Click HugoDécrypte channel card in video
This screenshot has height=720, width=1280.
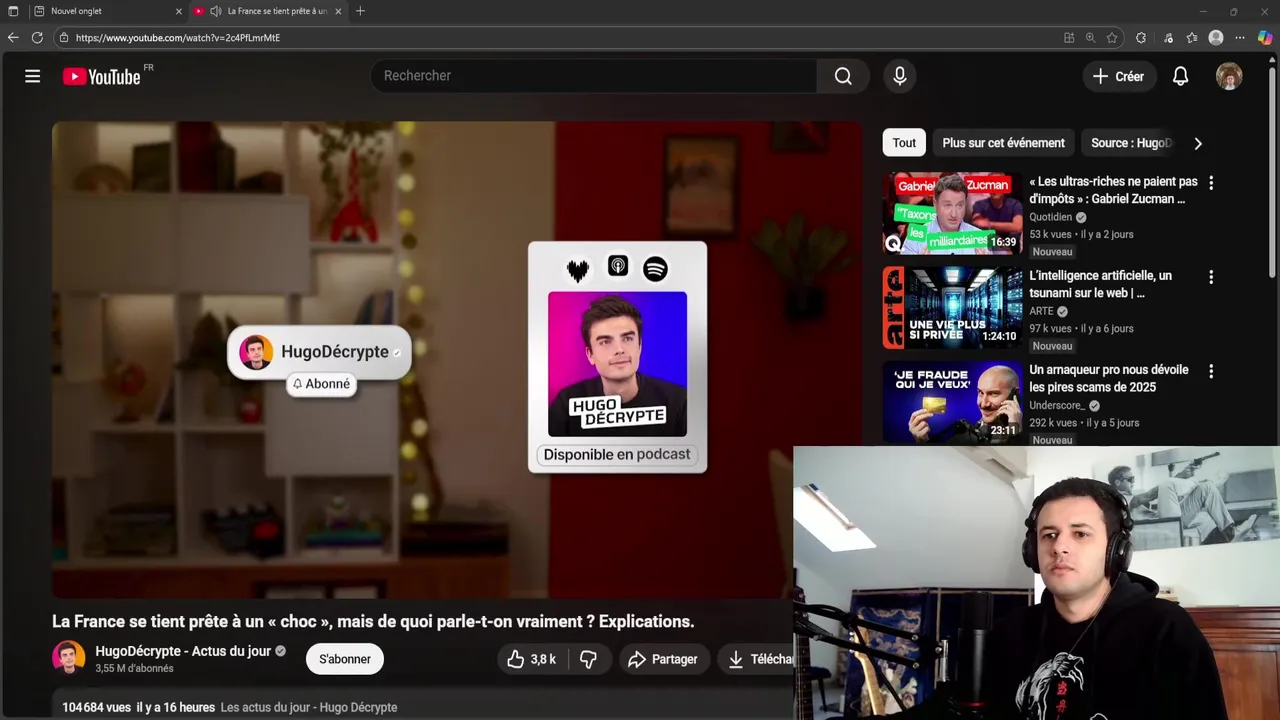(x=320, y=352)
